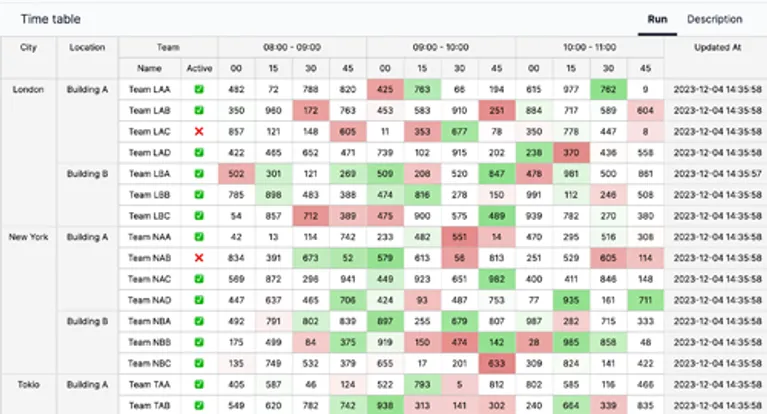
Task: Toggle the active checkmark for Team LAA
Action: coord(199,90)
